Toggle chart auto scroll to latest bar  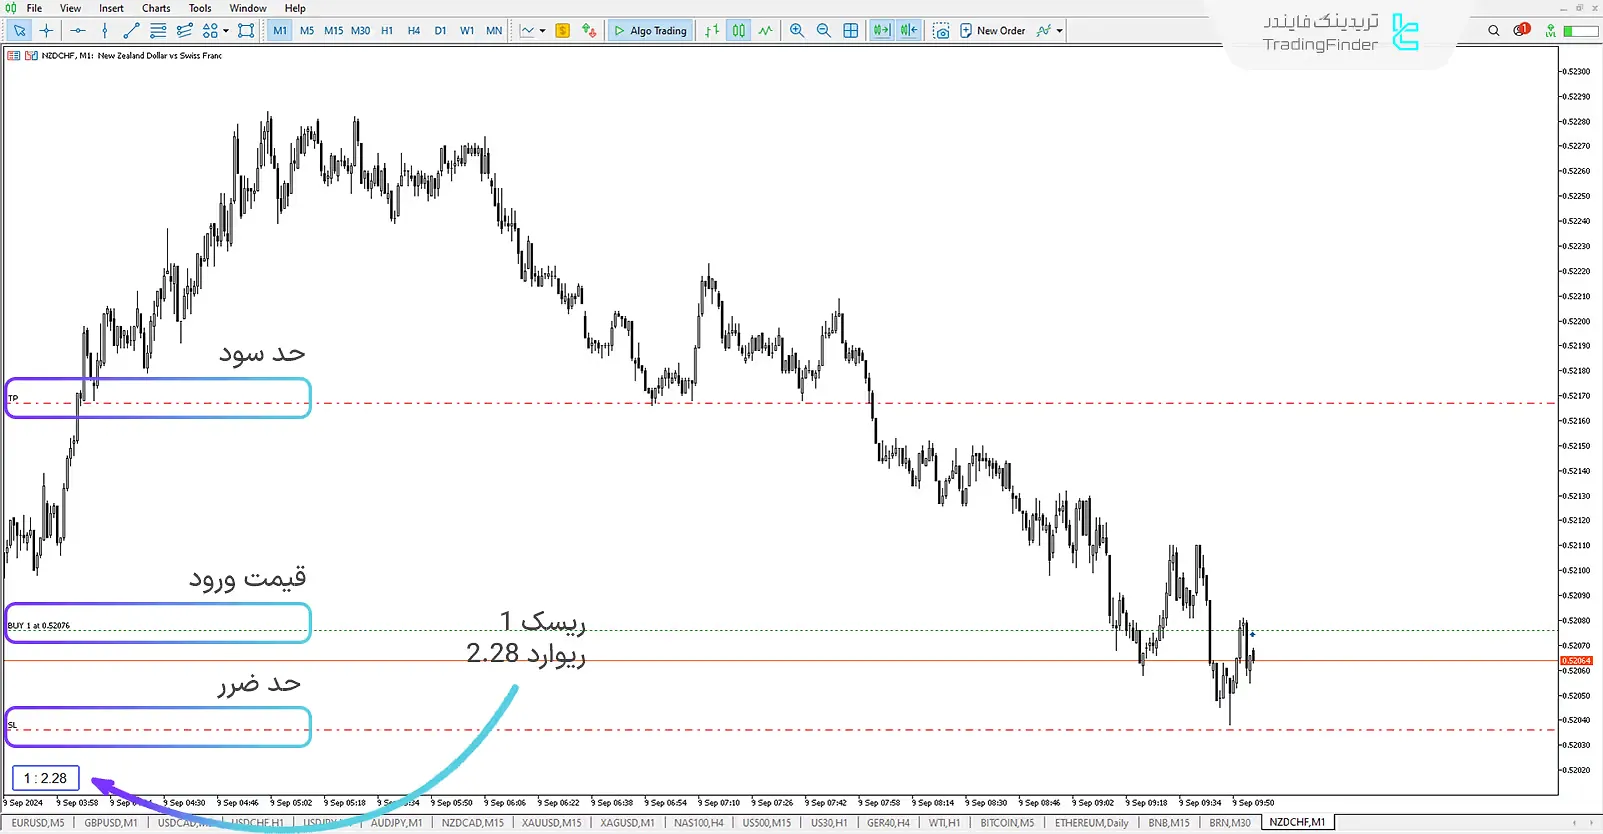pyautogui.click(x=881, y=31)
